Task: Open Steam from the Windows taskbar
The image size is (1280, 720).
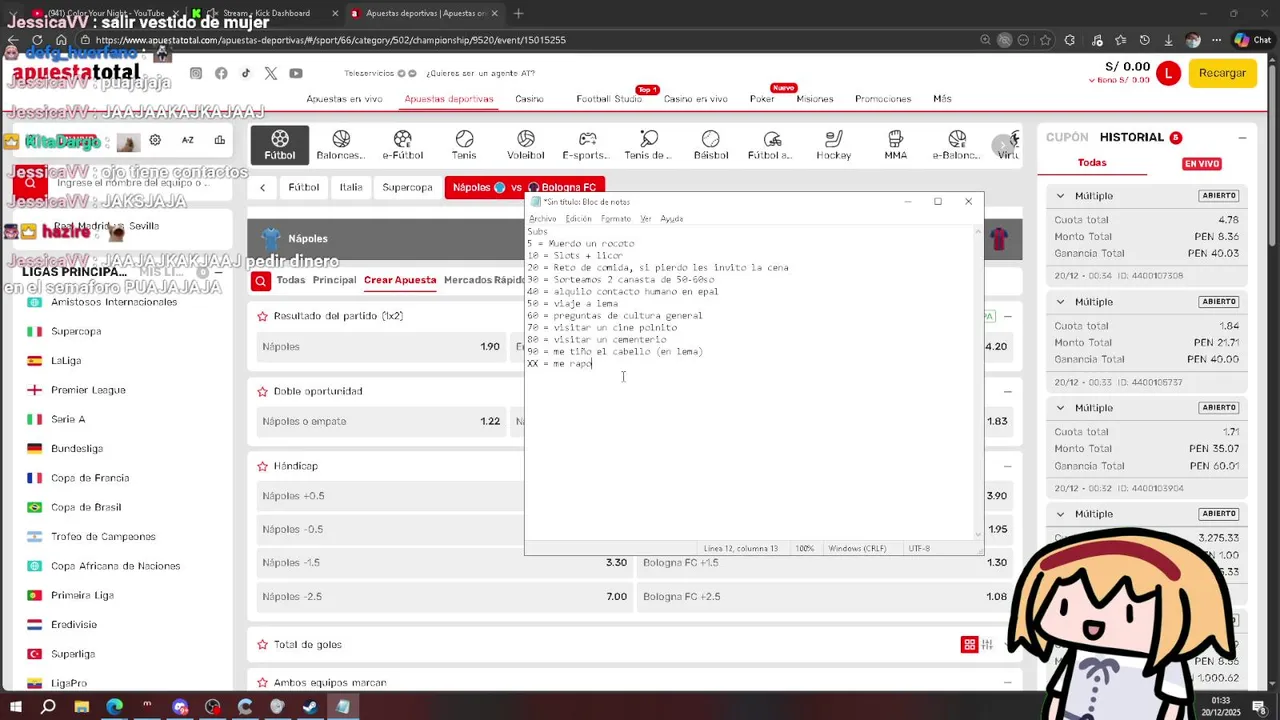Action: [x=310, y=706]
